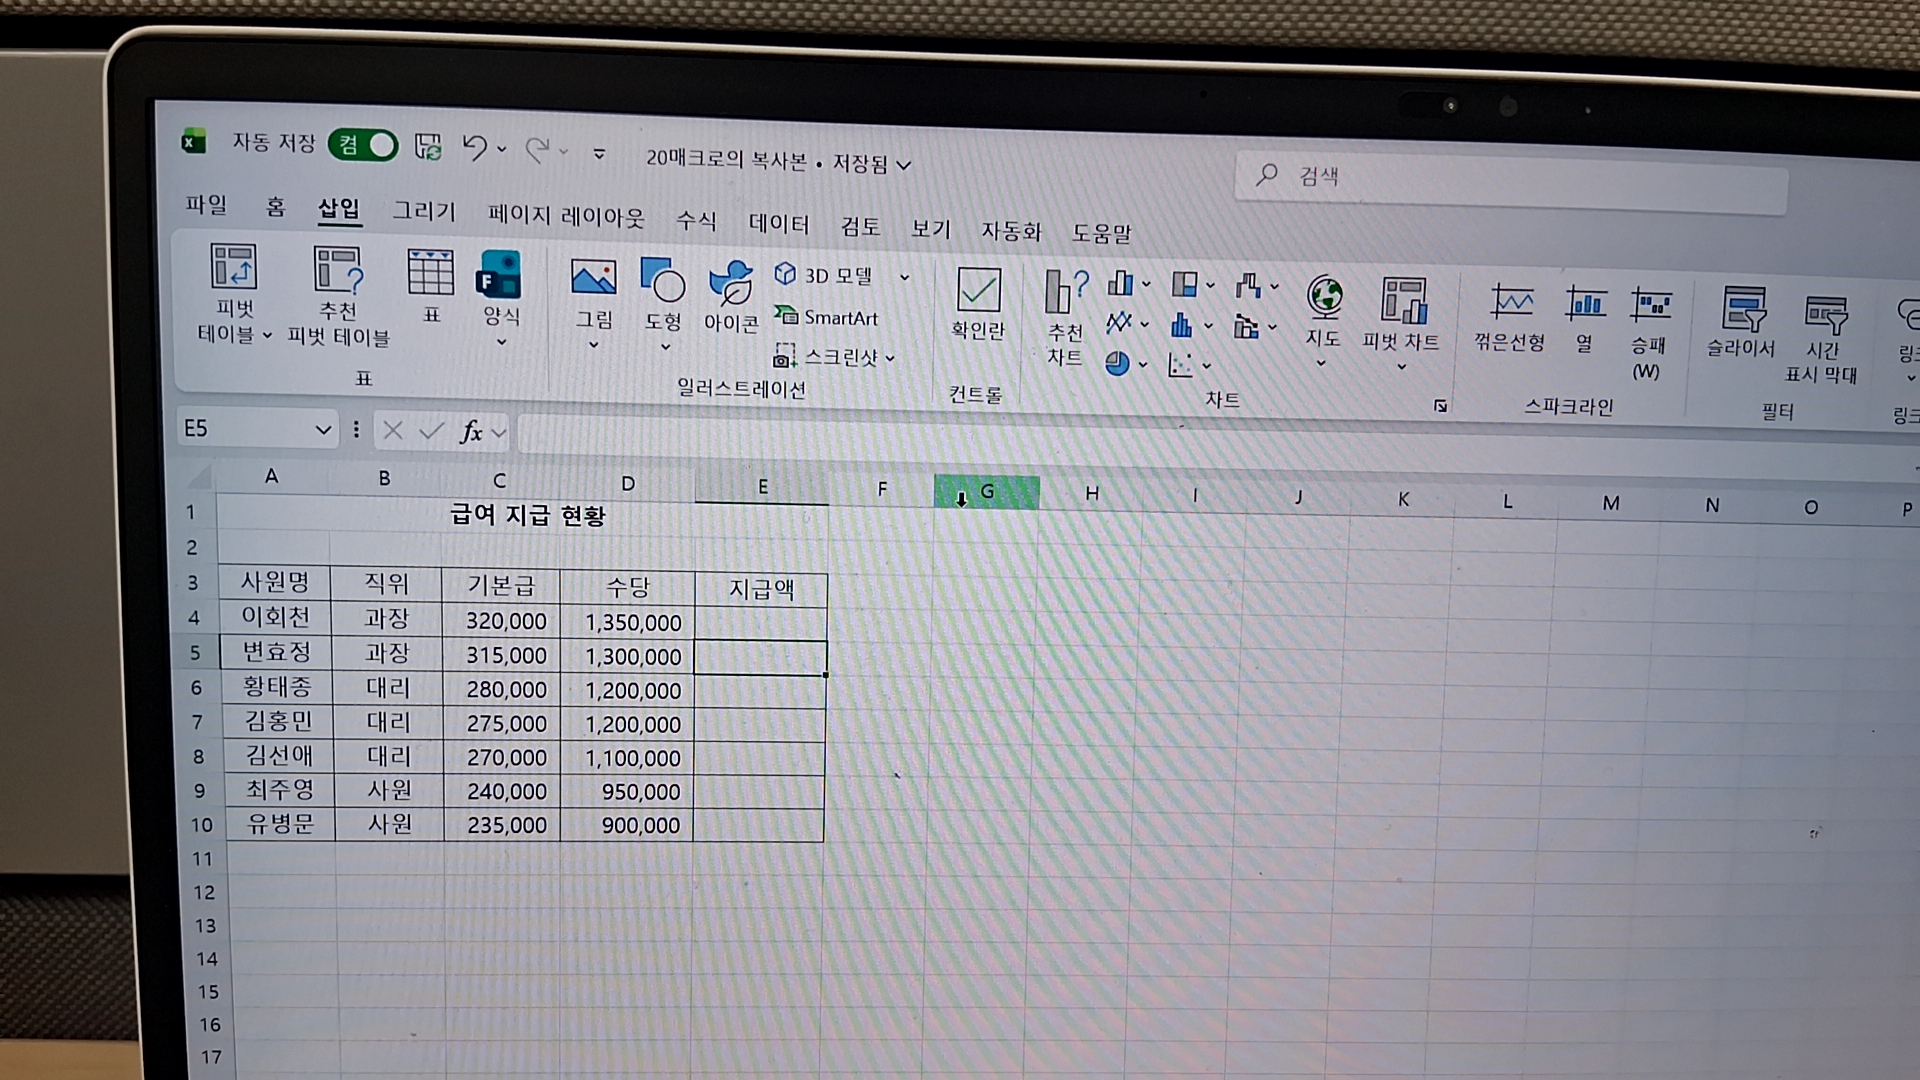
Task: Click the SmartArt button
Action: [x=828, y=318]
